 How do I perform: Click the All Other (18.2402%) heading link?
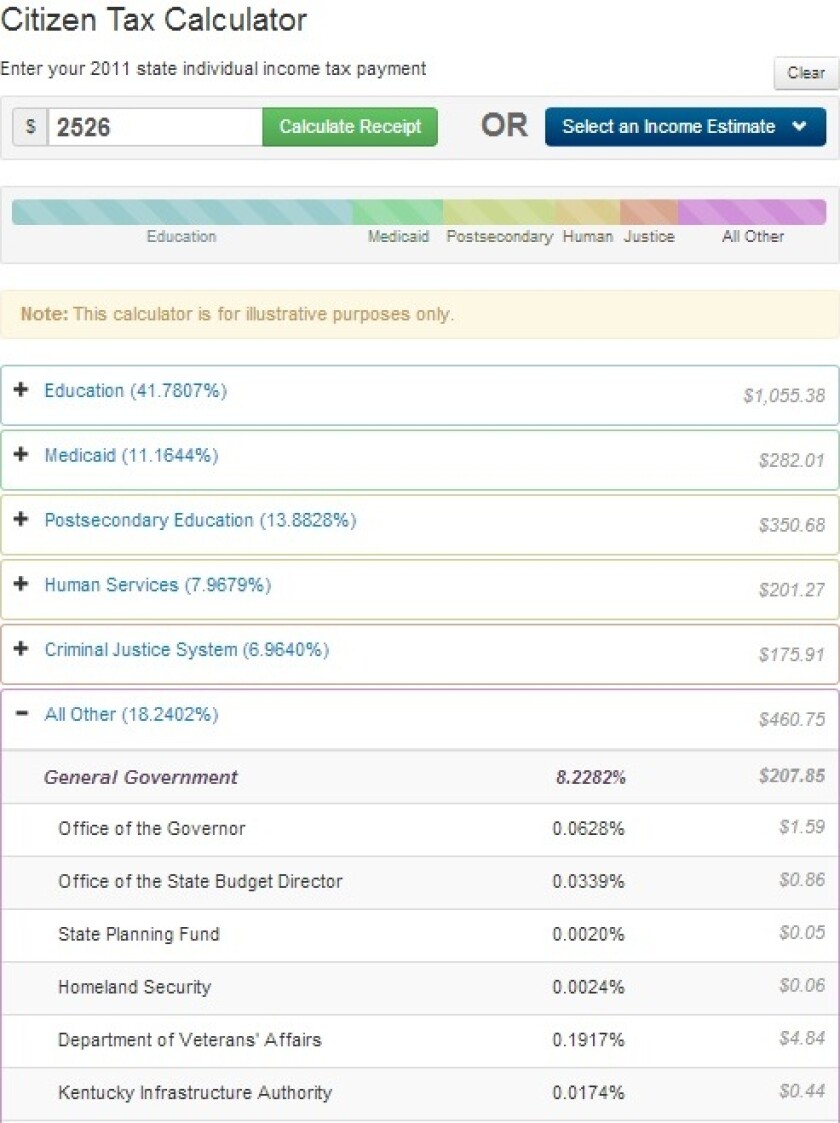click(x=131, y=715)
